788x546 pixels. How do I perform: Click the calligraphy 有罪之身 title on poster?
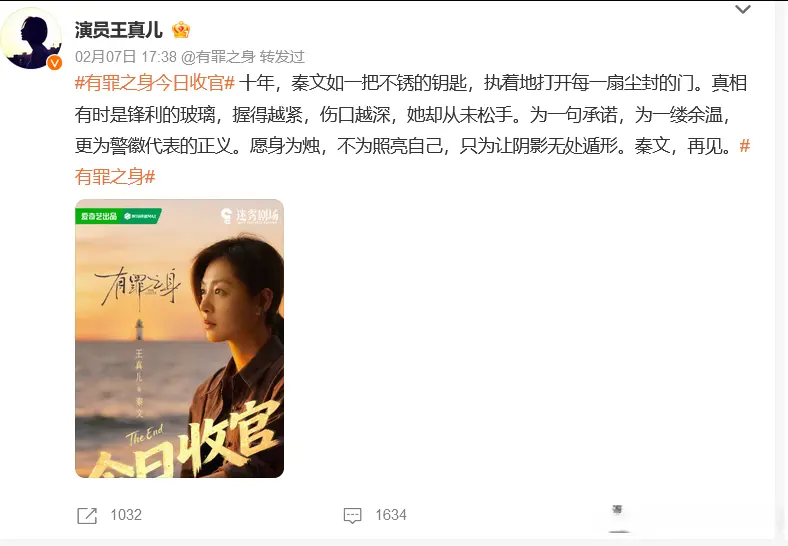(x=137, y=287)
